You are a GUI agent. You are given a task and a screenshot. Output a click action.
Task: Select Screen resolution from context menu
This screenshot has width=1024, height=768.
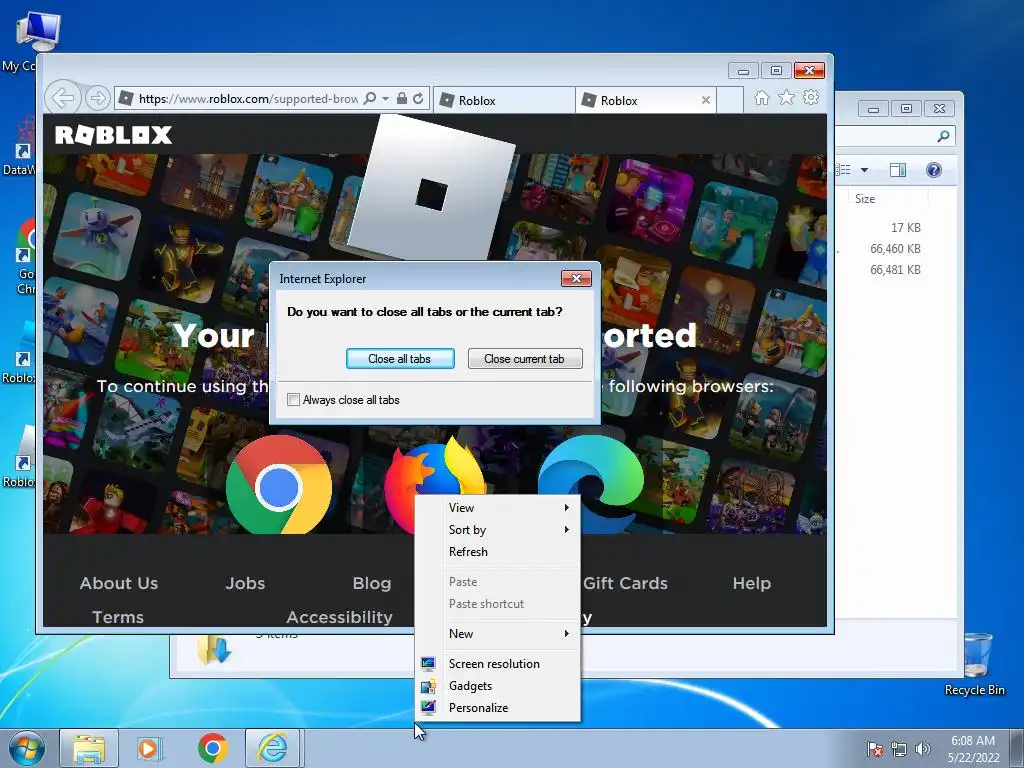click(x=498, y=664)
